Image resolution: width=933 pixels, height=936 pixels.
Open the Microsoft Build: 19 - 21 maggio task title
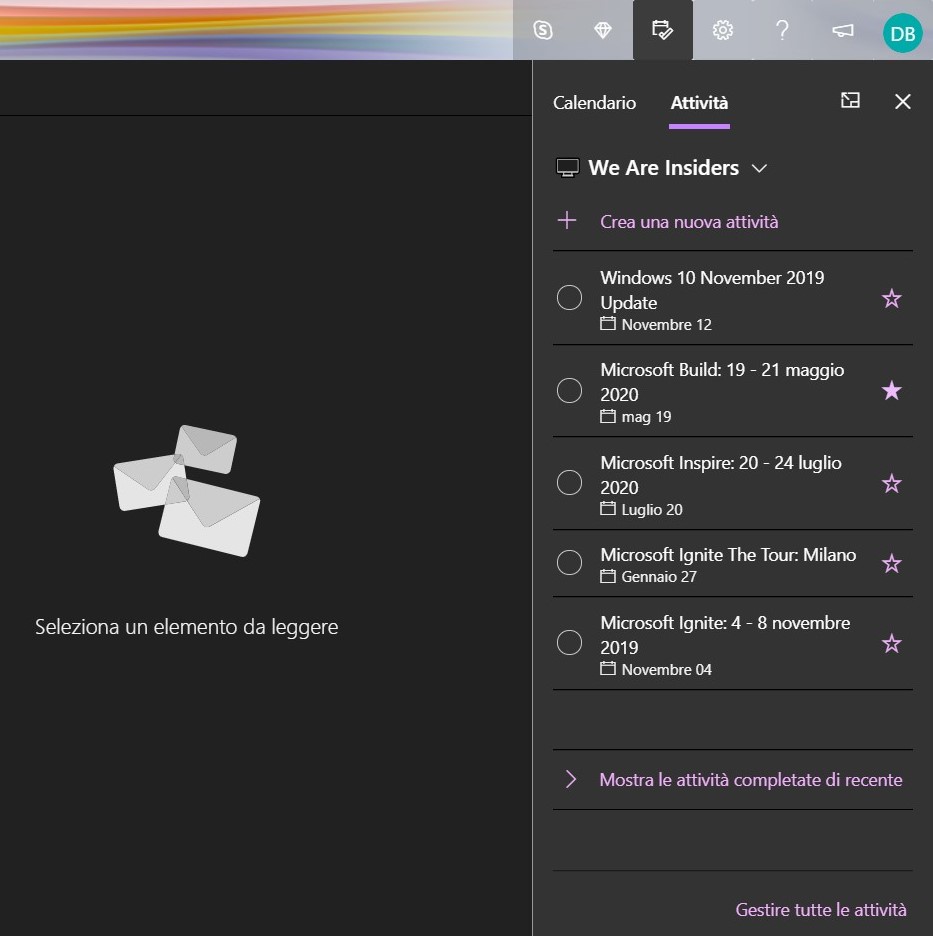tap(722, 382)
